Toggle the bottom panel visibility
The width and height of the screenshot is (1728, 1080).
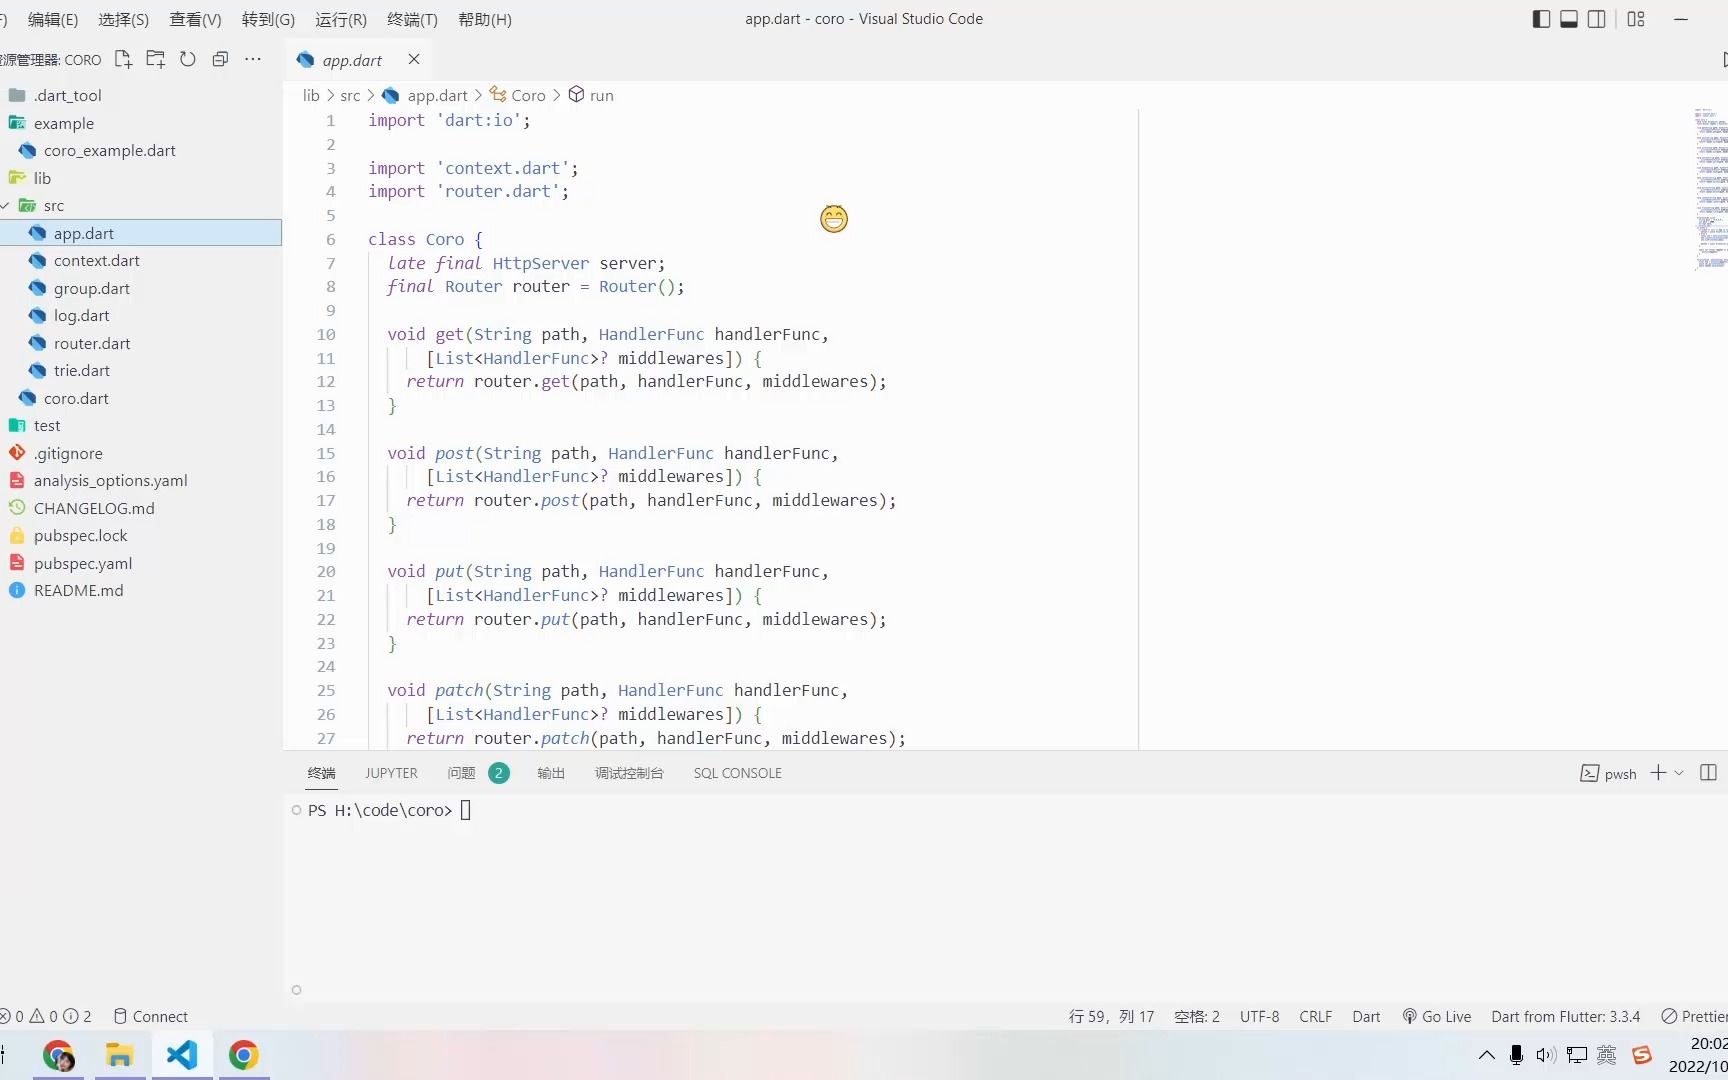pyautogui.click(x=1568, y=19)
